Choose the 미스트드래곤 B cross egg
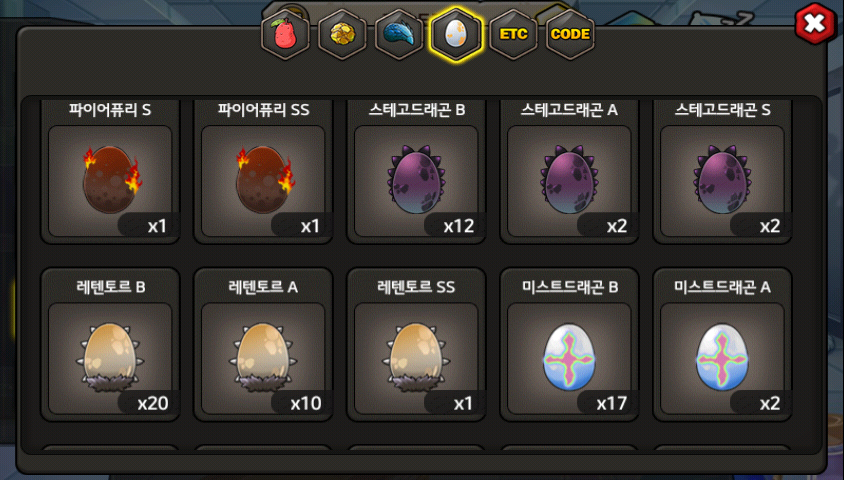The image size is (844, 480). (569, 358)
